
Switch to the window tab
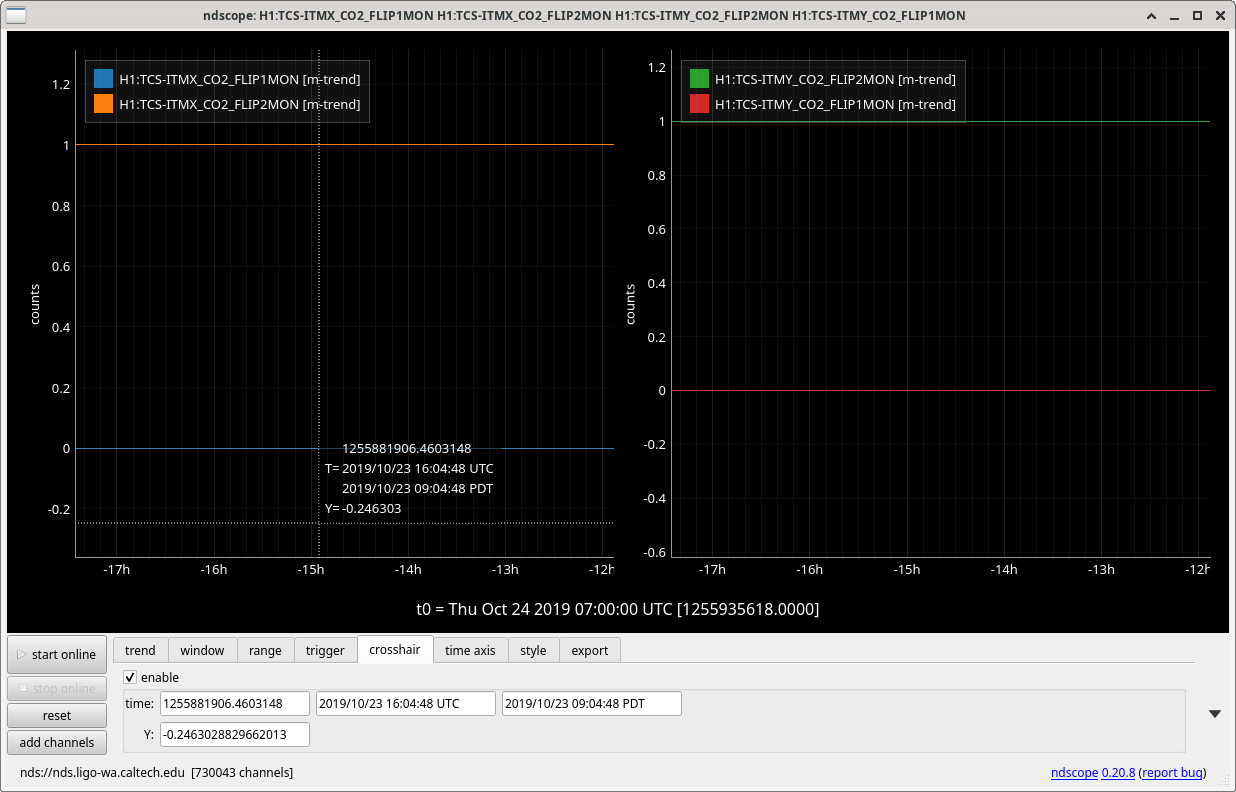[x=202, y=650]
